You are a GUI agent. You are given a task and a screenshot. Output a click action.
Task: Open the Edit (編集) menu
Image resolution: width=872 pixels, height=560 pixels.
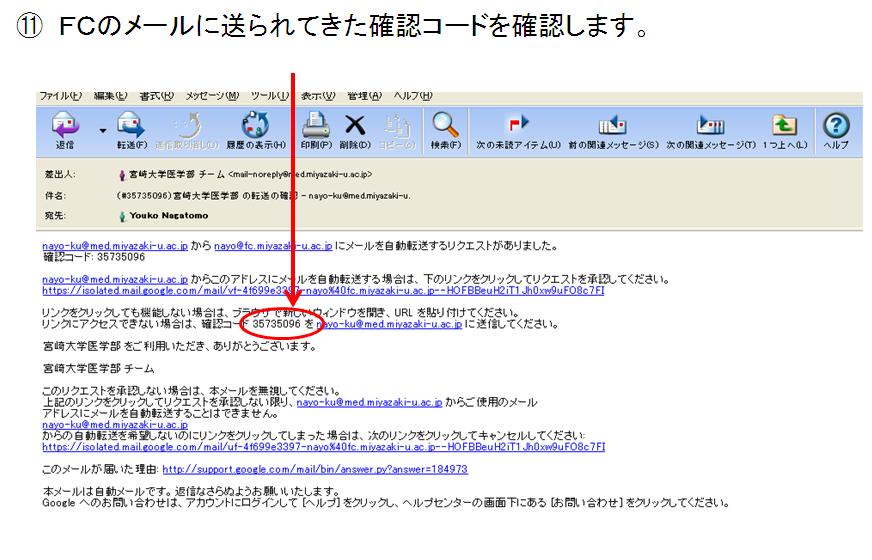point(110,96)
